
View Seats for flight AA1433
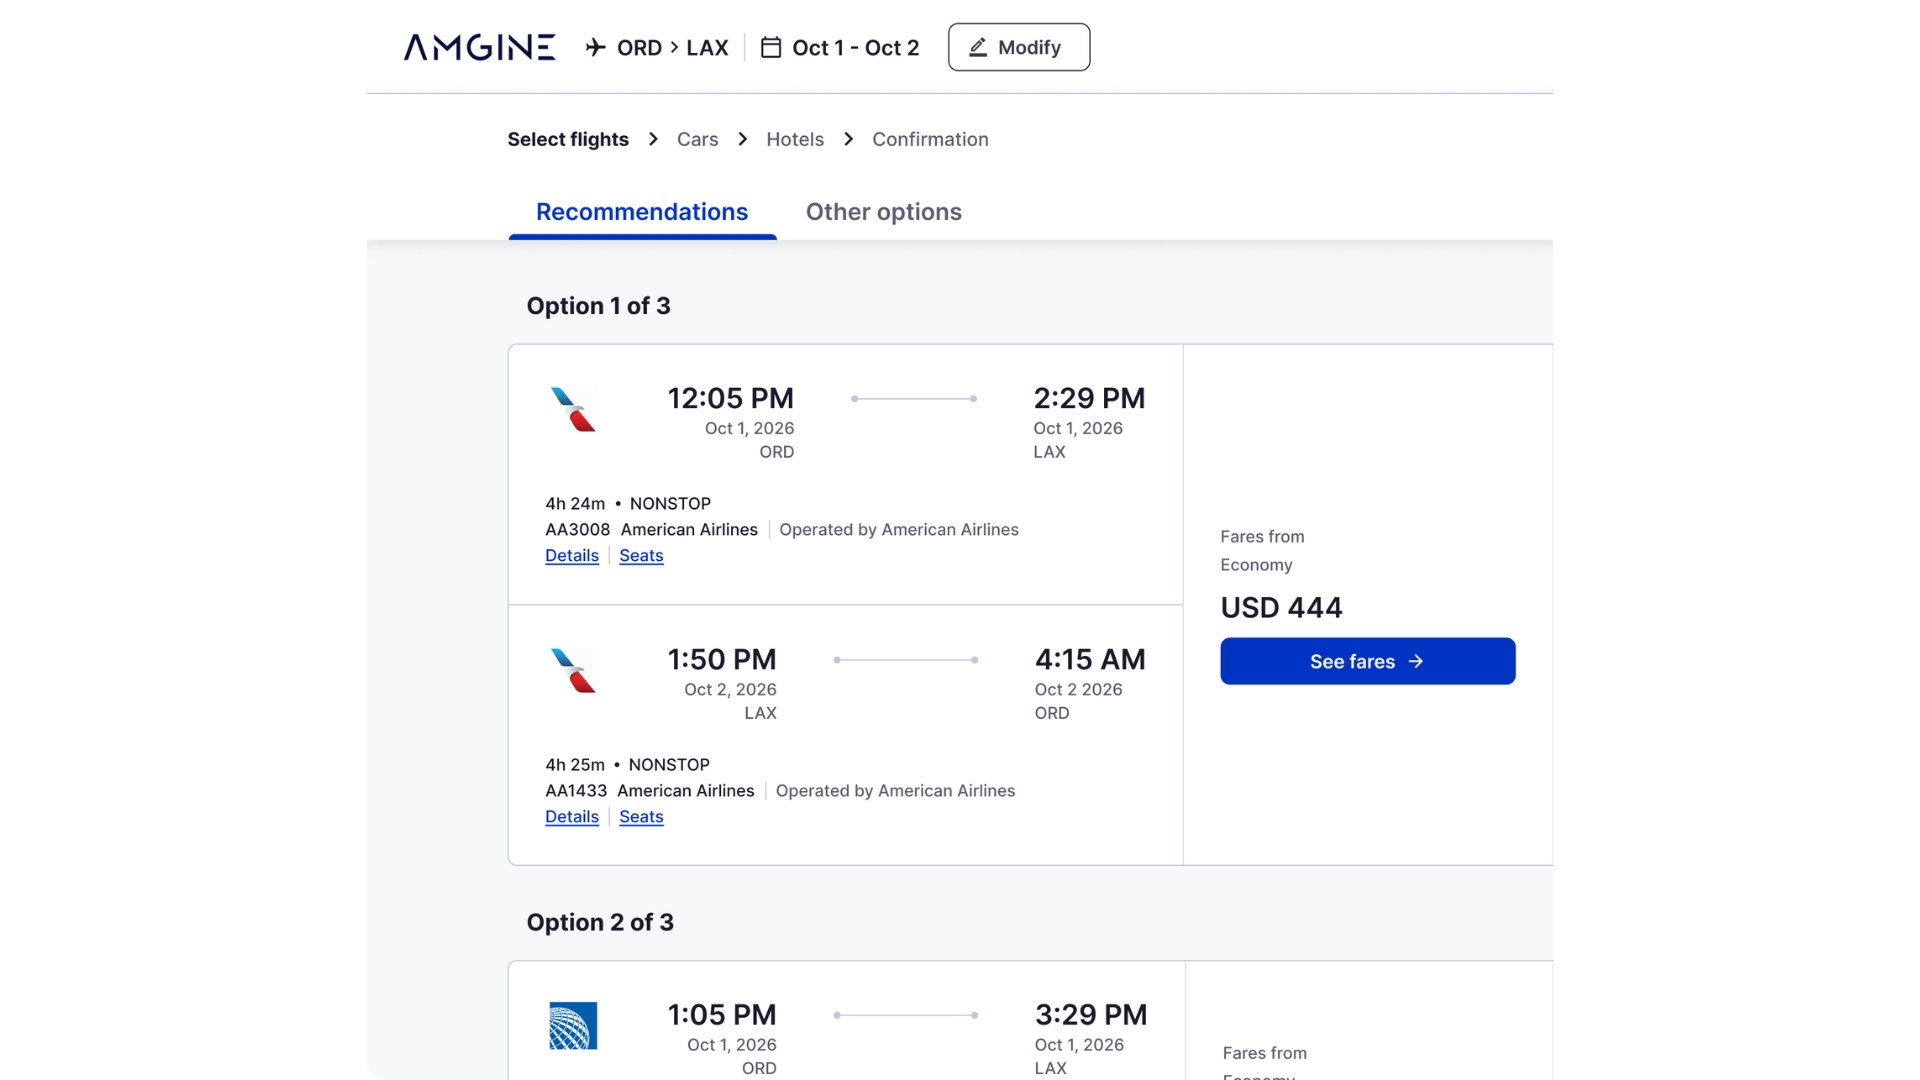641,816
